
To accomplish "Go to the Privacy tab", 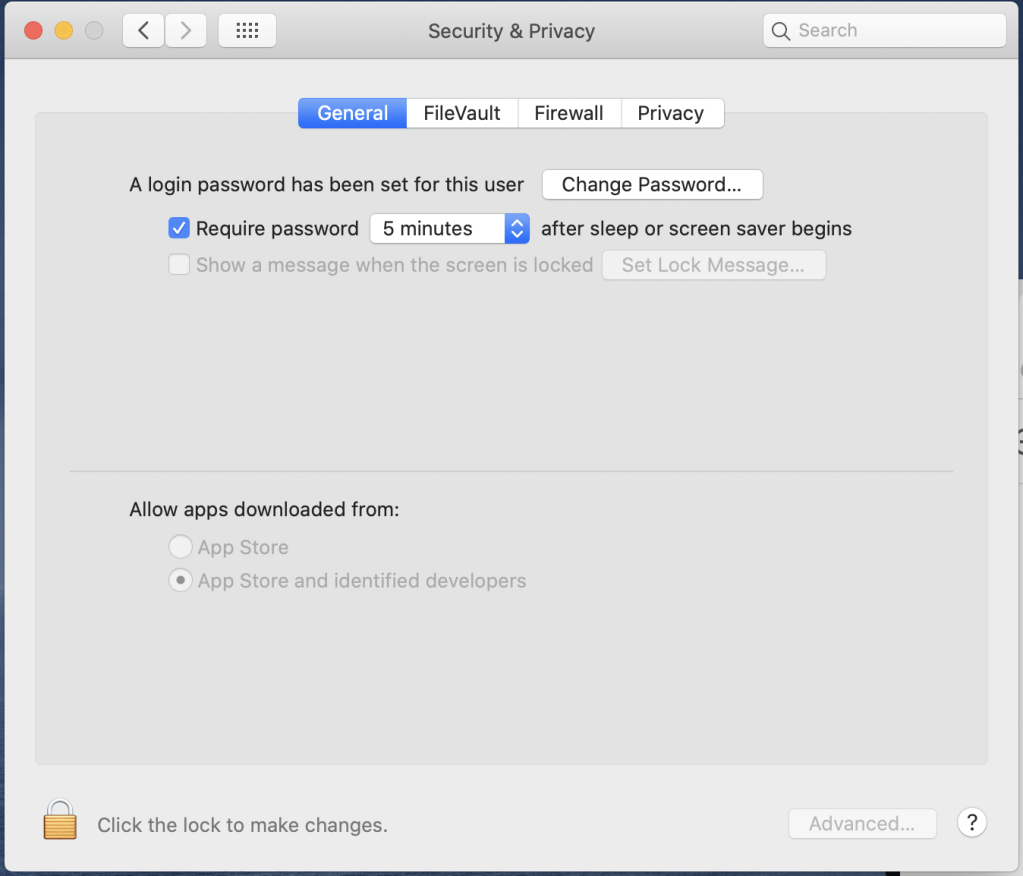I will (671, 113).
